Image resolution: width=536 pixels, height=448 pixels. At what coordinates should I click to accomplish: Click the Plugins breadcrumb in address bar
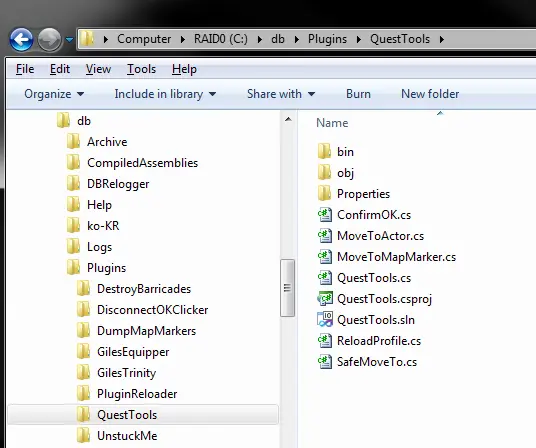pos(327,39)
